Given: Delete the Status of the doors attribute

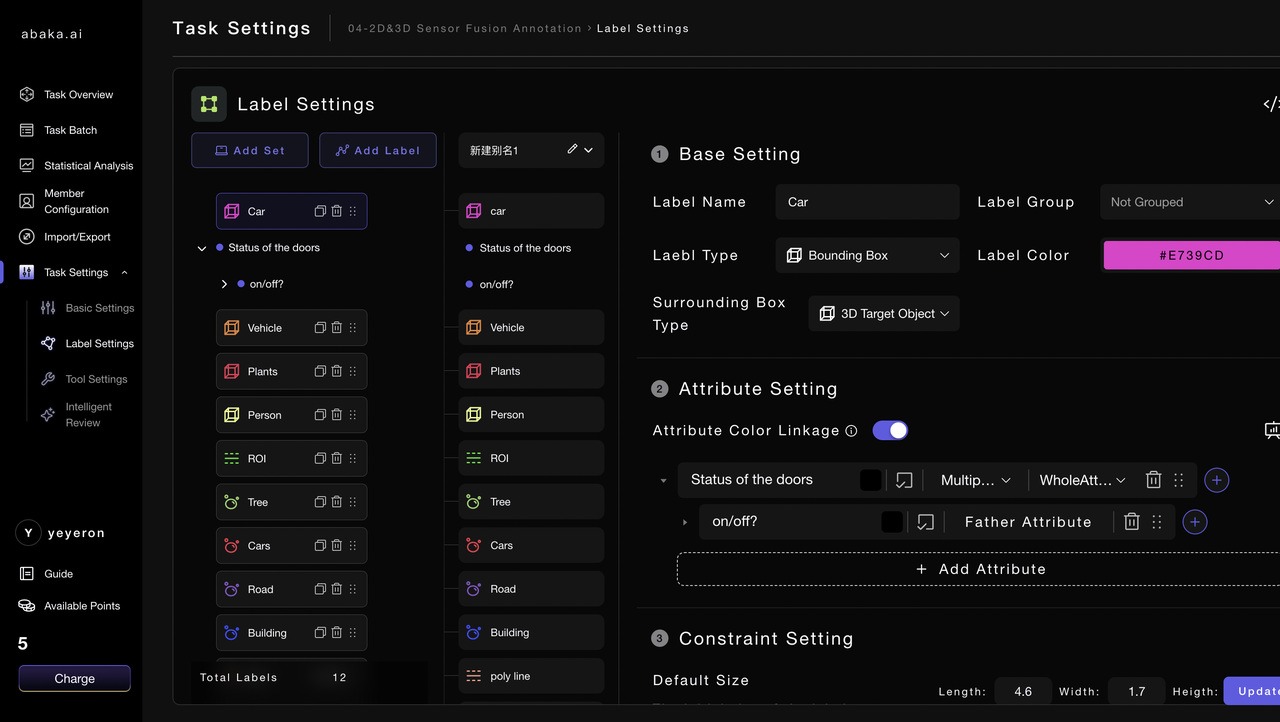Looking at the screenshot, I should point(1153,480).
